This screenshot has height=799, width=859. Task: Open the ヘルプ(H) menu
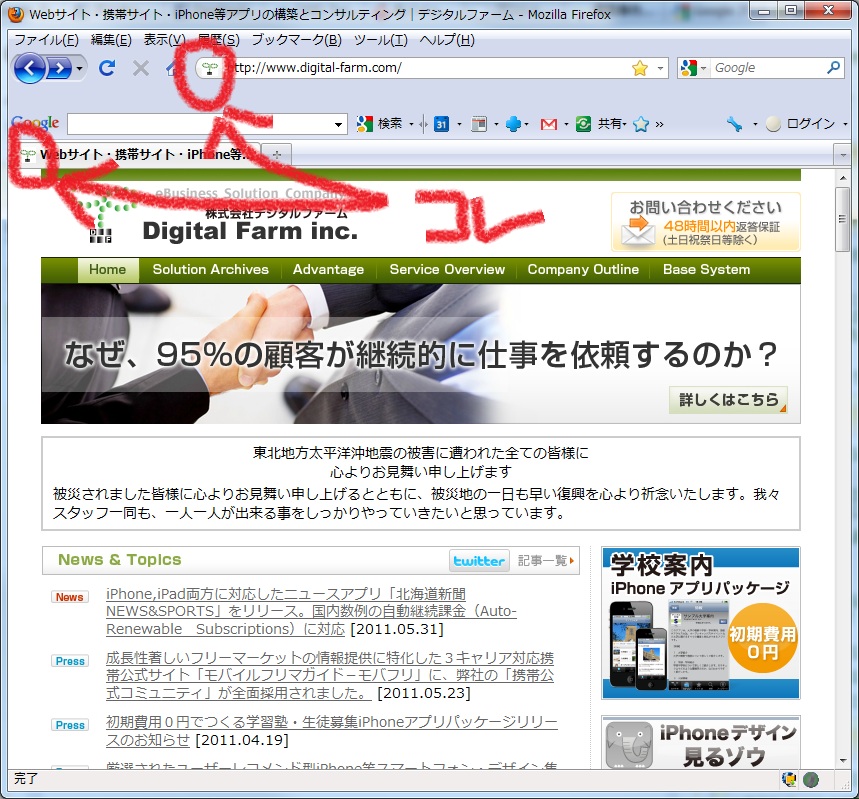pyautogui.click(x=447, y=40)
